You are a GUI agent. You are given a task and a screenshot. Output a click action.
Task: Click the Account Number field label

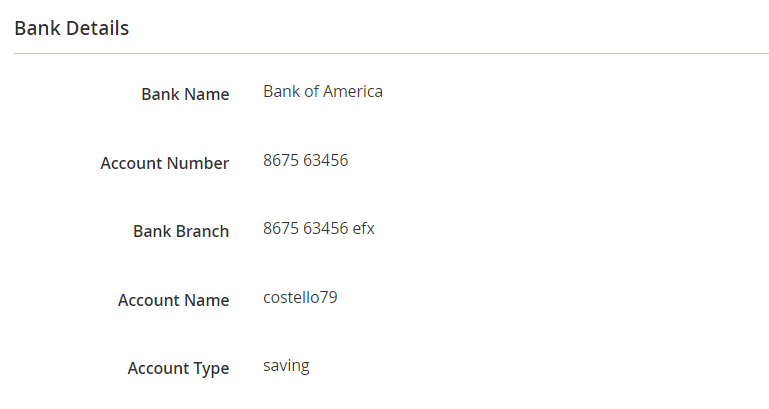pos(165,163)
